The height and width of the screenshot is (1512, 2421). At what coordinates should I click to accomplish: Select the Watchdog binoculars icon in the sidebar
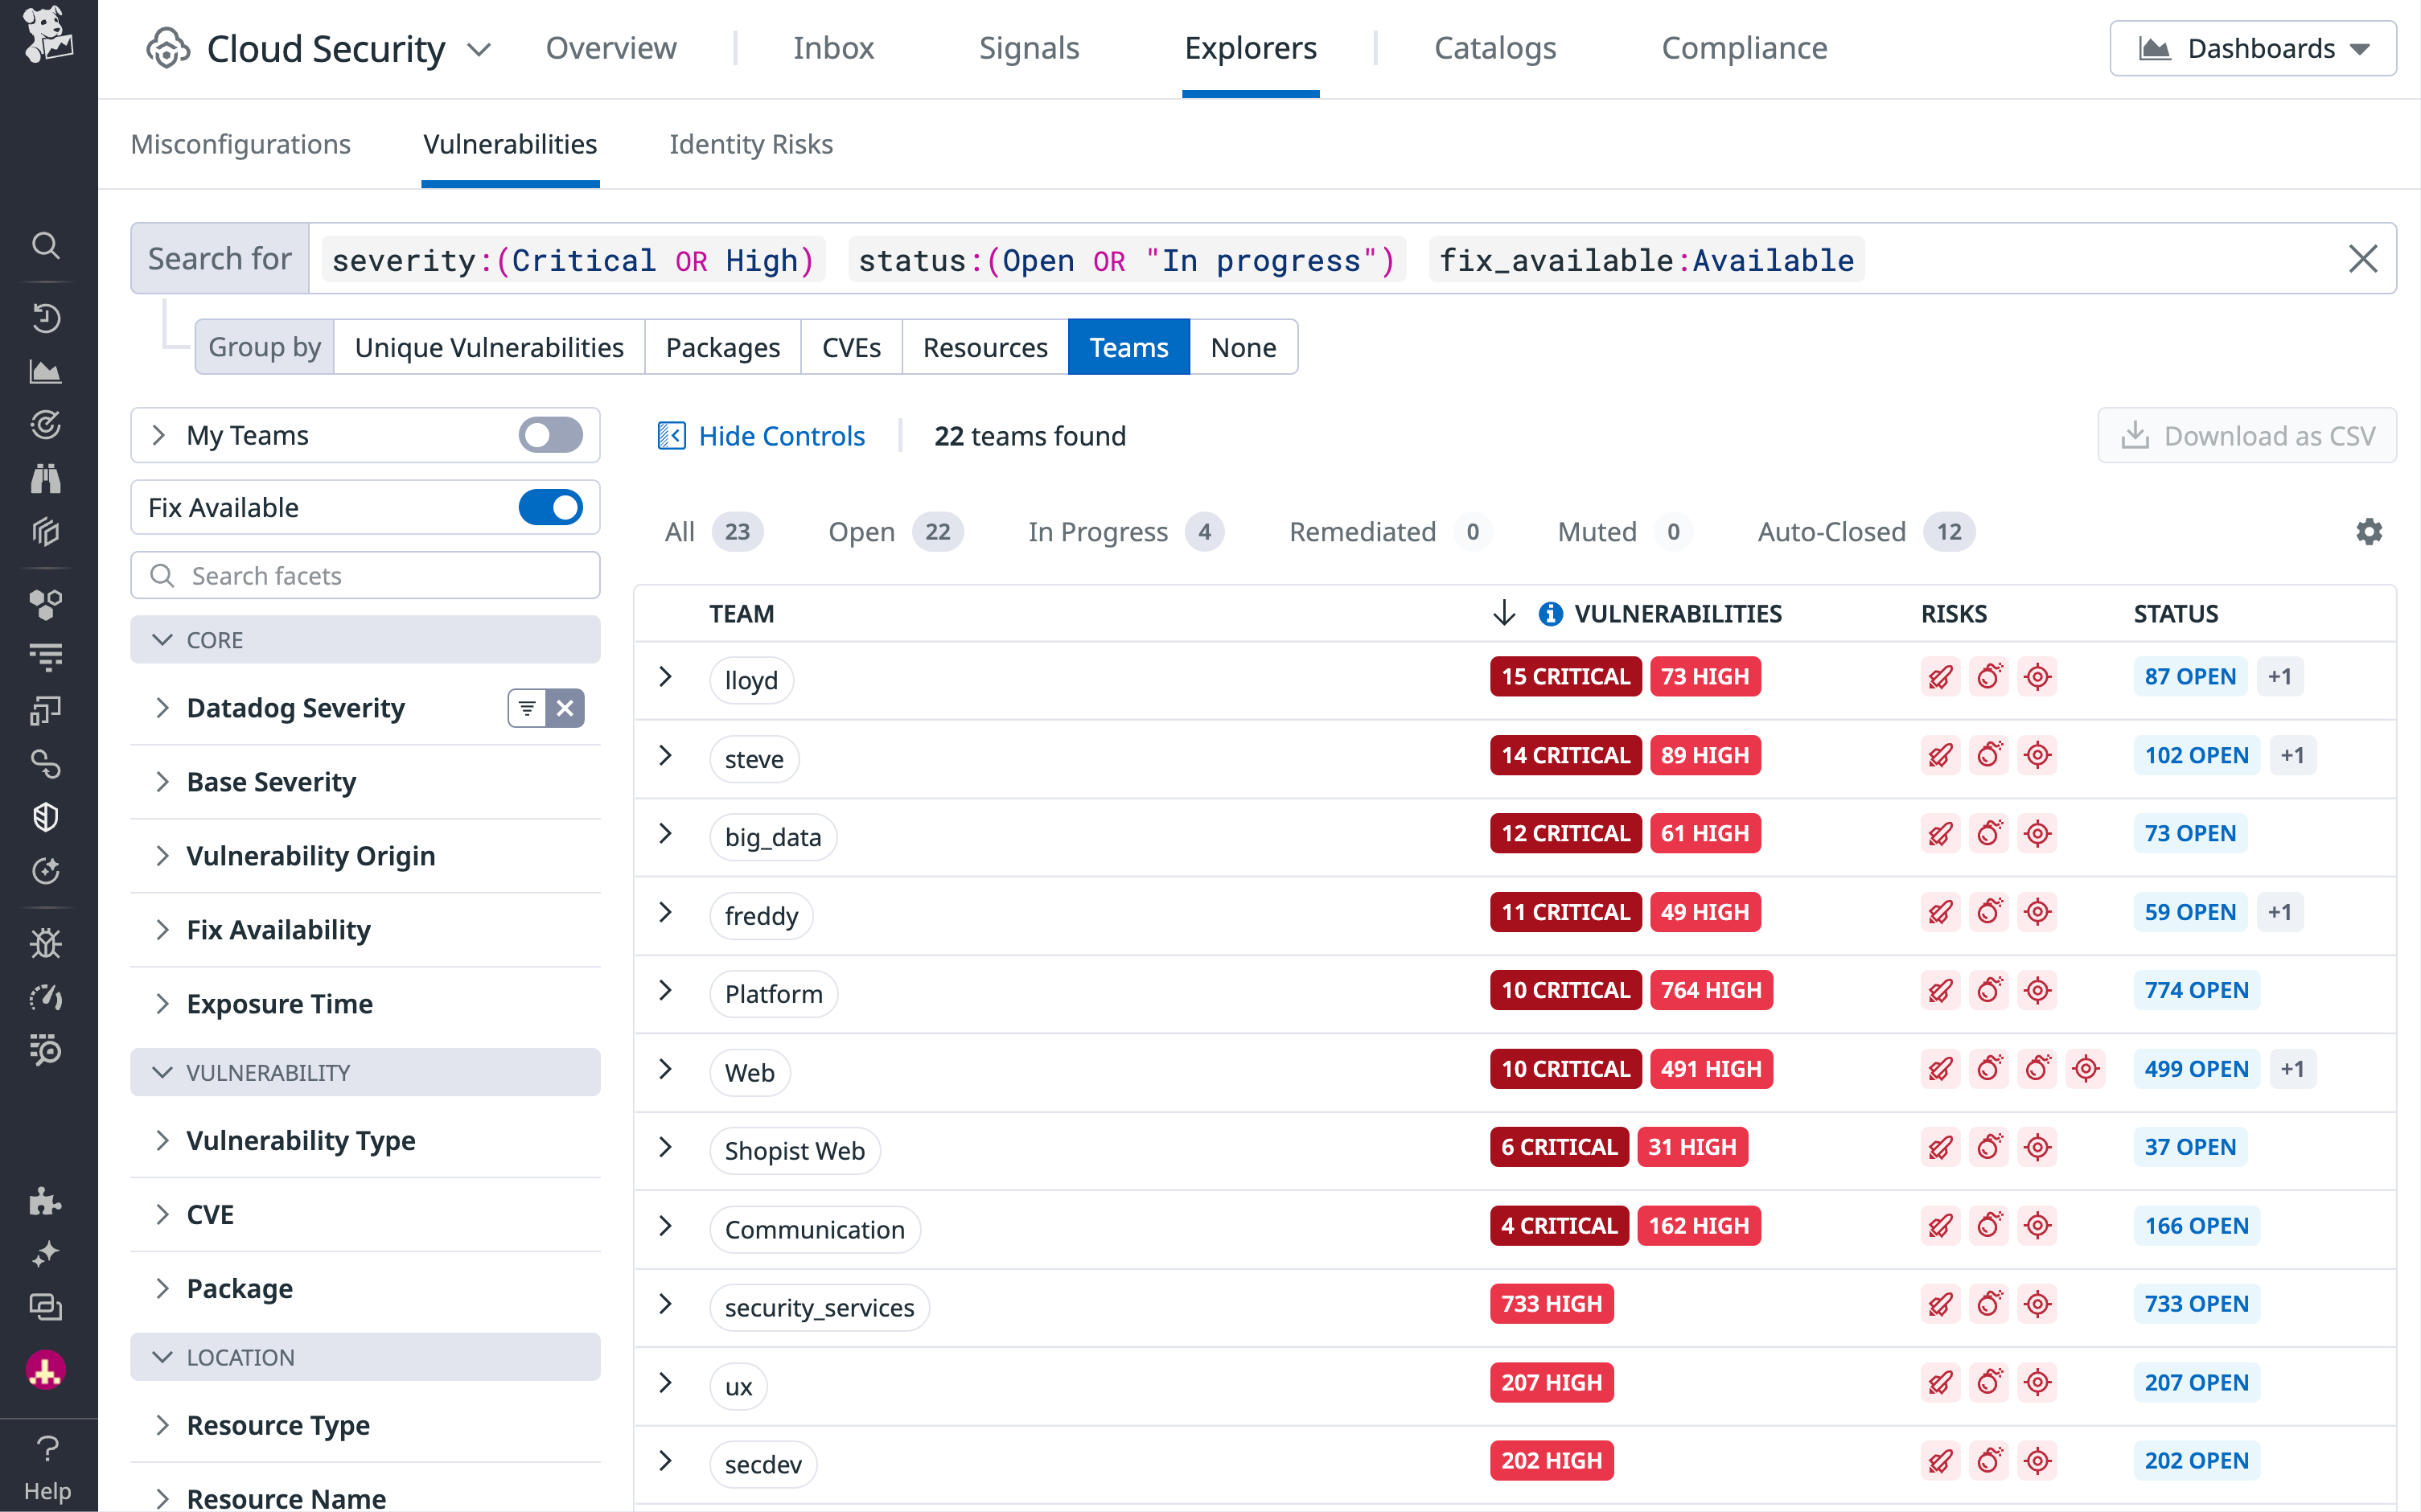[x=46, y=478]
